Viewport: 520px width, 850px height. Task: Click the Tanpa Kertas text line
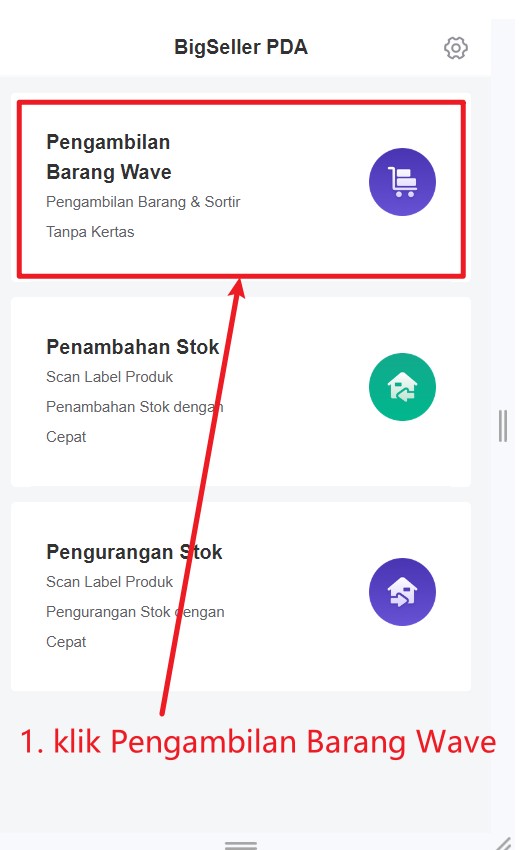click(x=90, y=232)
